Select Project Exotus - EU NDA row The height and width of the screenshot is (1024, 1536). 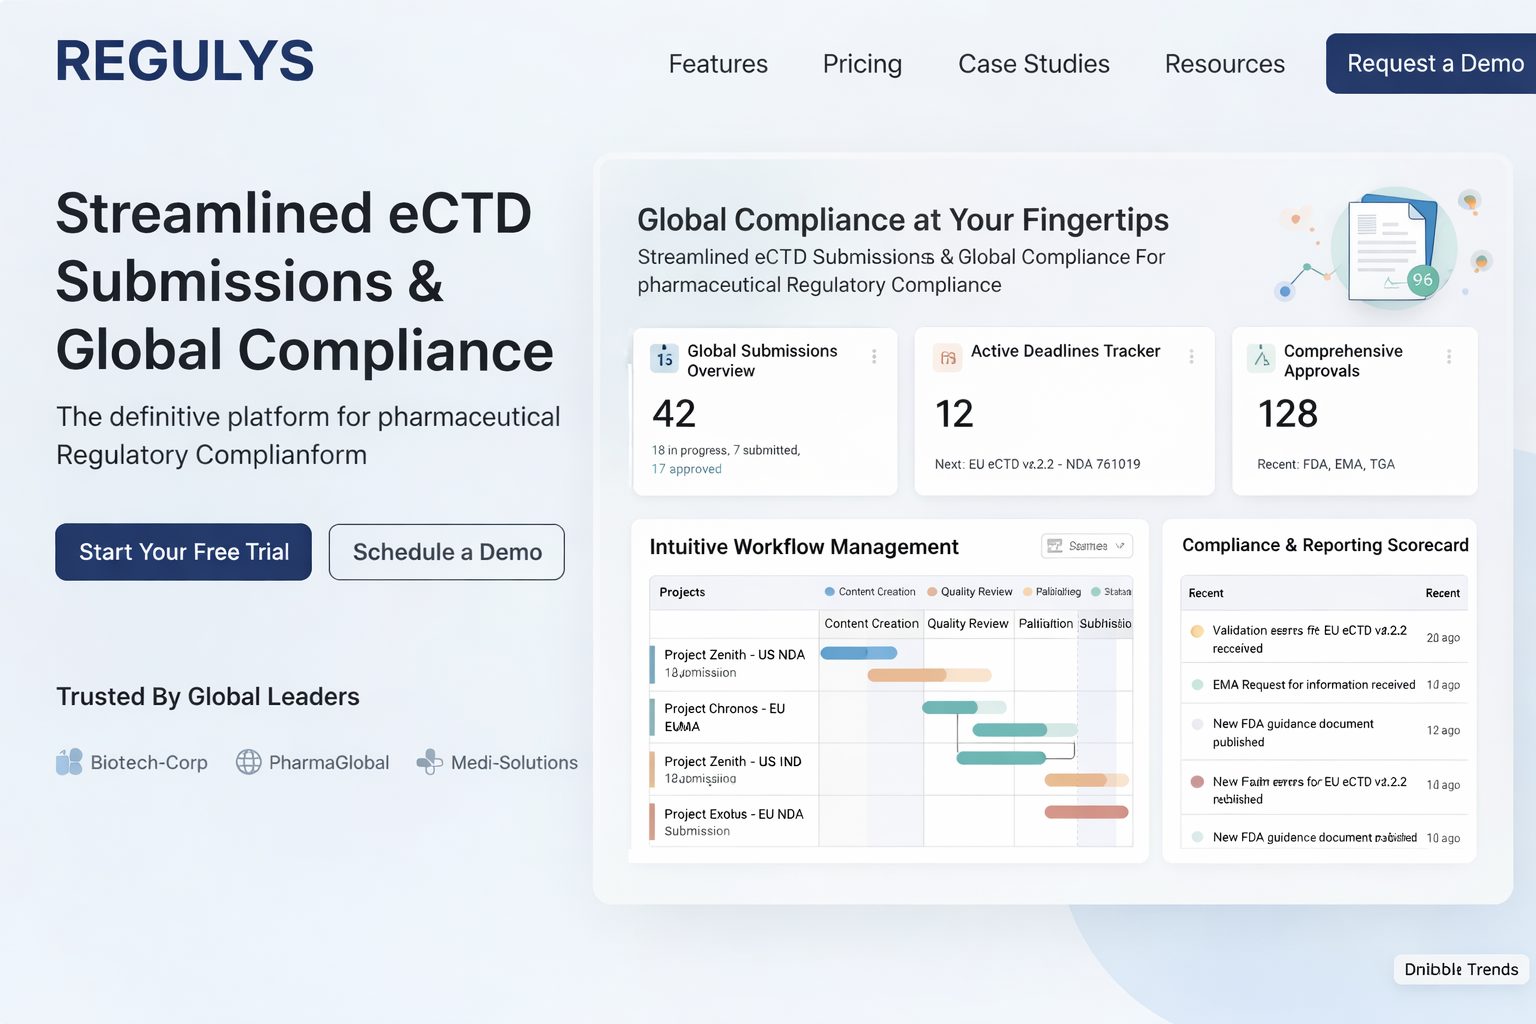coord(890,821)
